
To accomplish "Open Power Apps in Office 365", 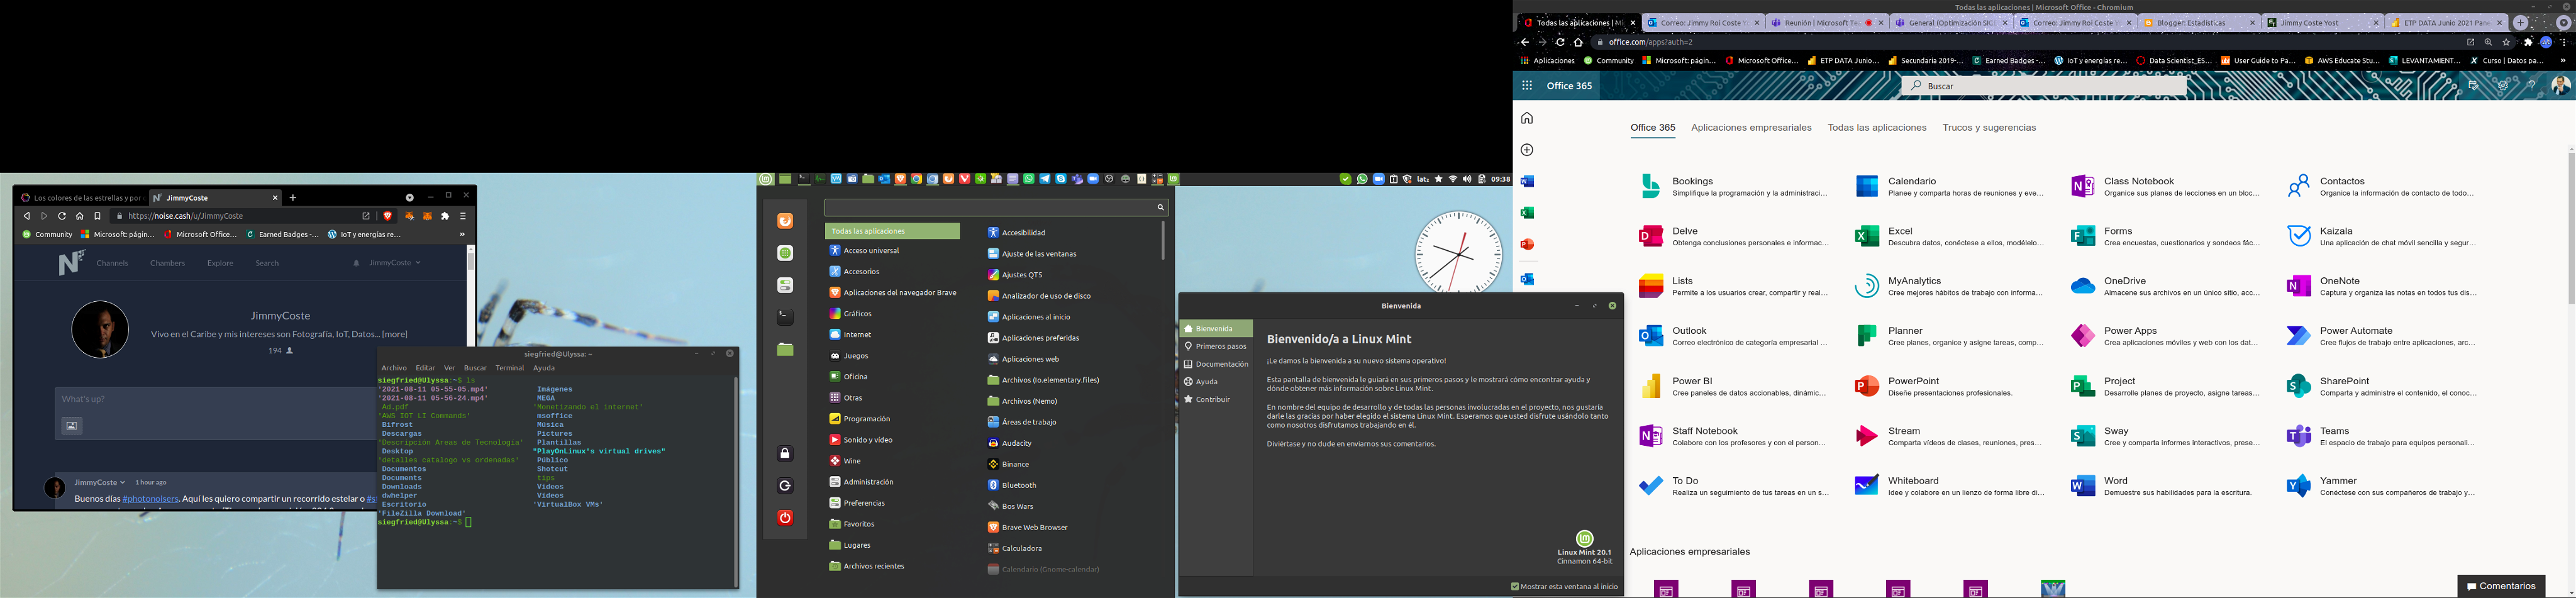I will coord(2165,336).
